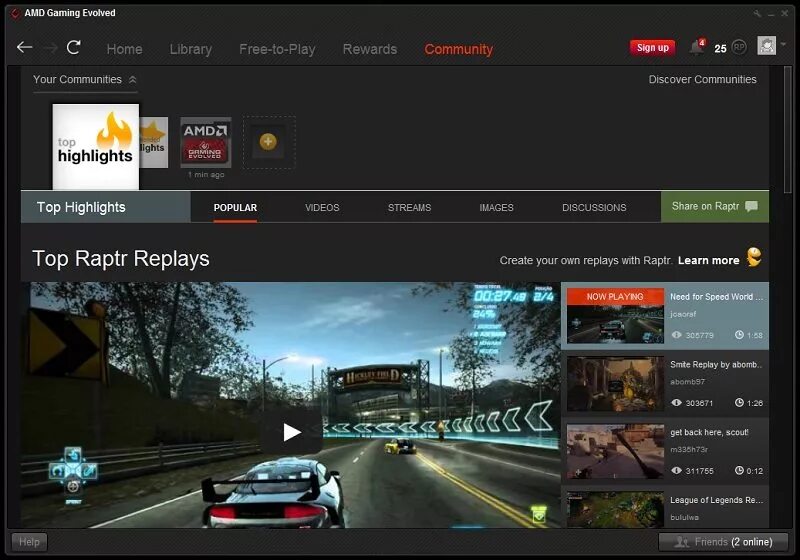The height and width of the screenshot is (560, 800).
Task: Click the clock icon beside 1:58
Action: (x=739, y=335)
